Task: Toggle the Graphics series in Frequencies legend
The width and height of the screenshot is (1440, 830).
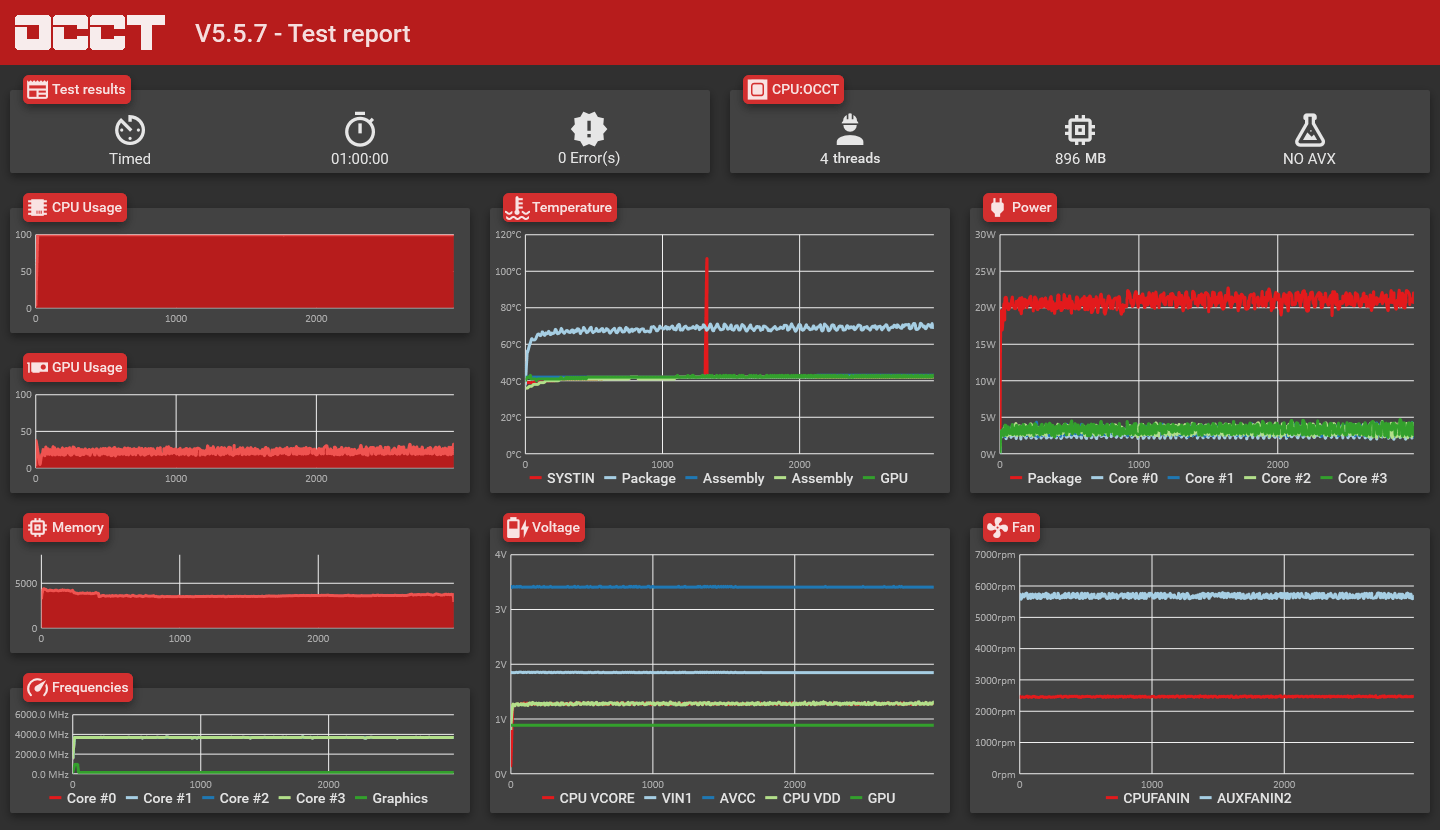Action: pos(391,798)
